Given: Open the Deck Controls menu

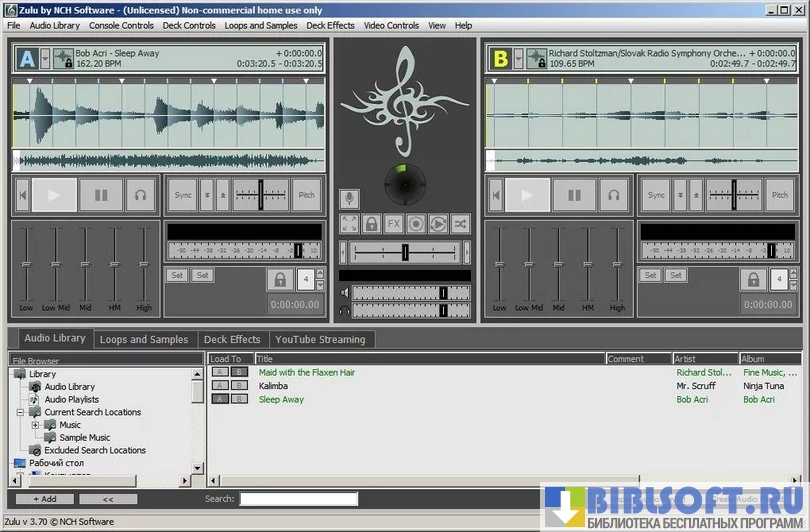Looking at the screenshot, I should [187, 25].
